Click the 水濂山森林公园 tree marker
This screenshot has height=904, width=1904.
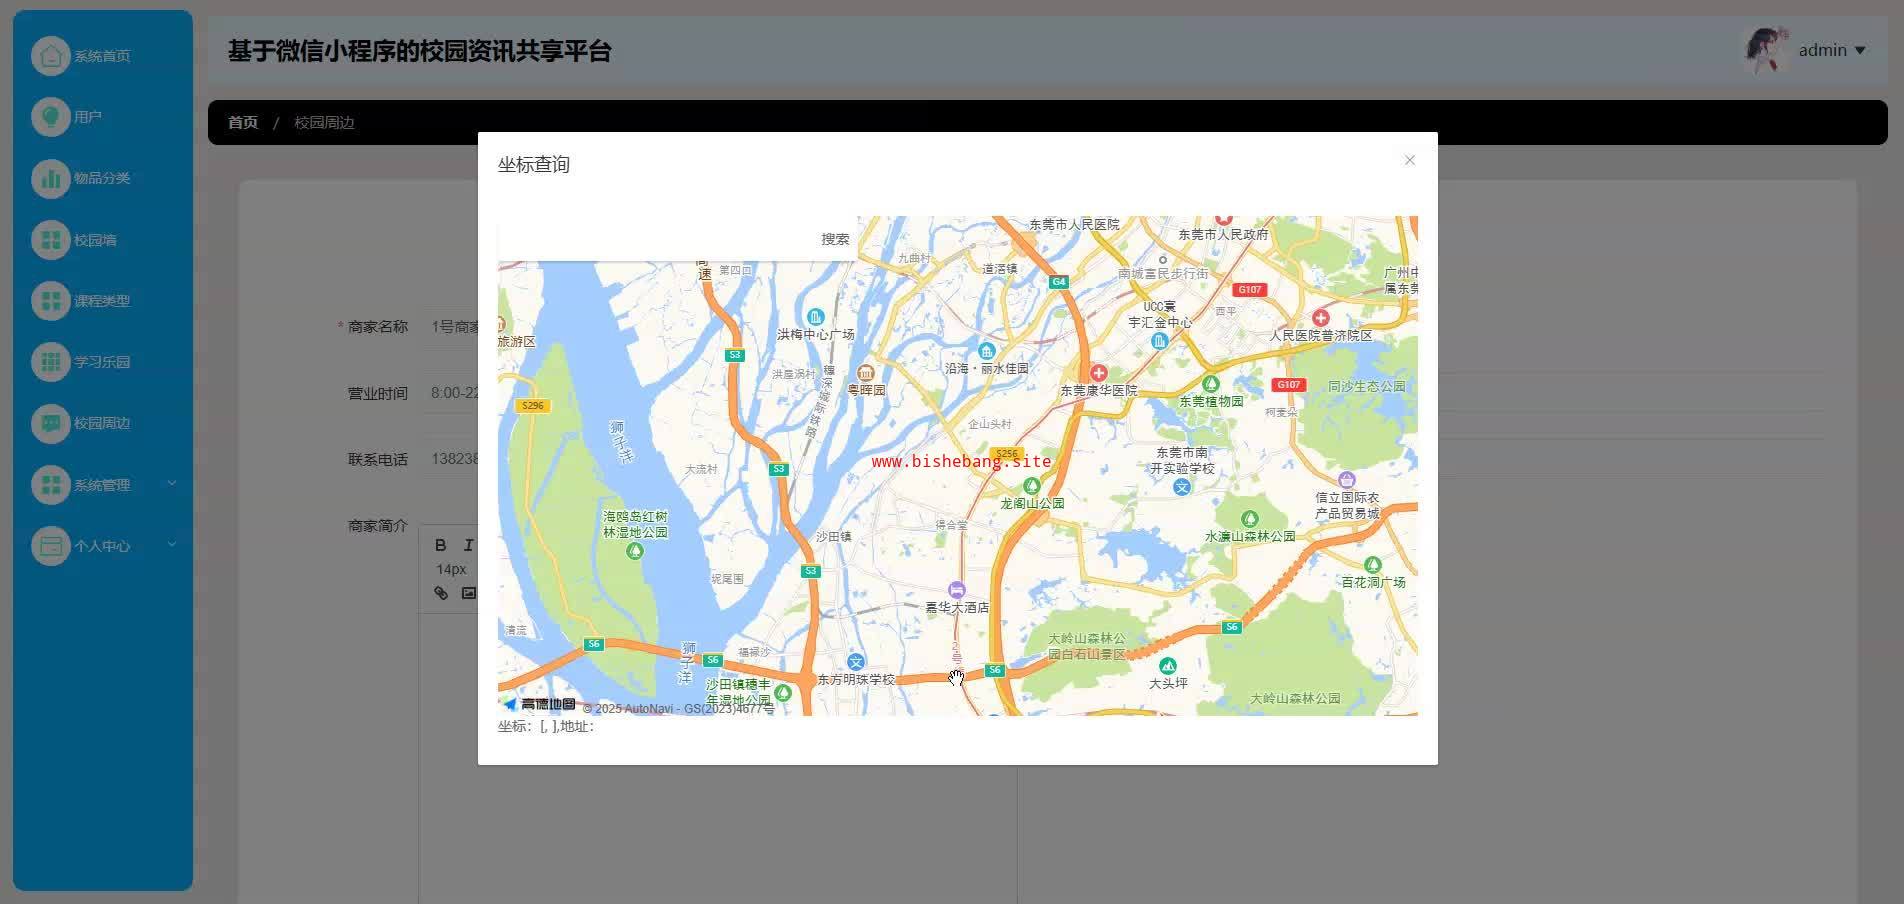pos(1249,519)
